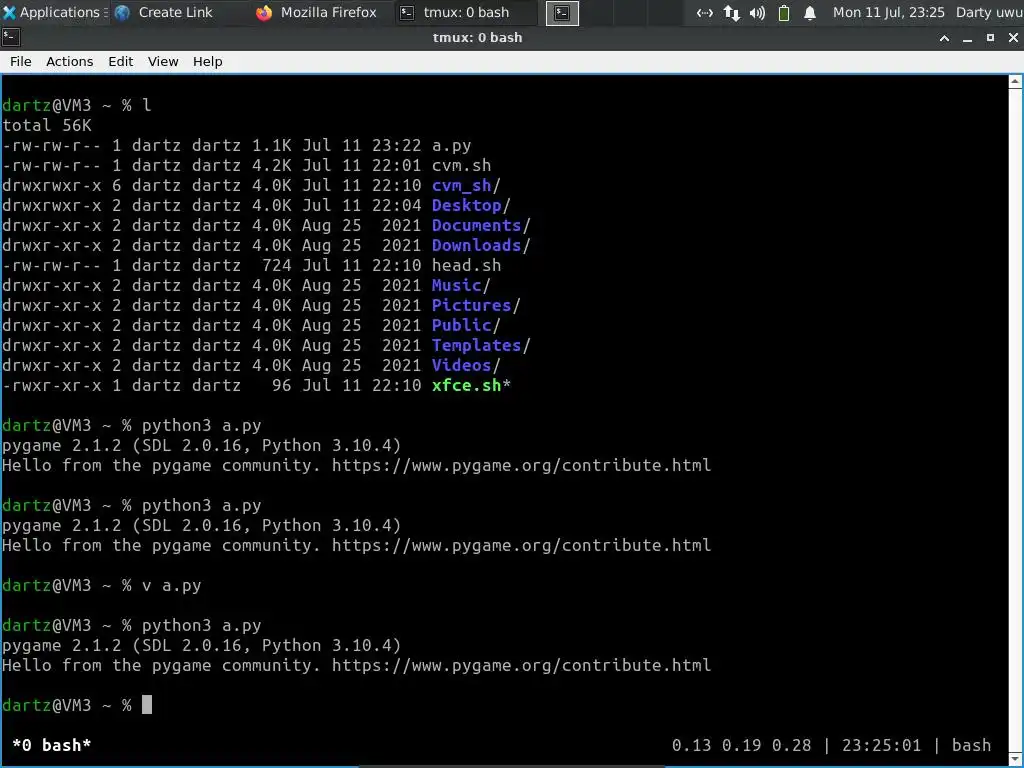Screen dimensions: 1024x768
Task: Maximize the tmux terminal window
Action: pos(990,38)
